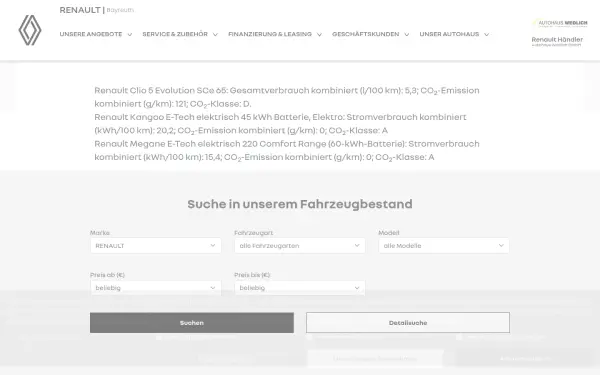The width and height of the screenshot is (600, 375).
Task: Click the Autohaus Medlich logo
Action: coord(560,23)
